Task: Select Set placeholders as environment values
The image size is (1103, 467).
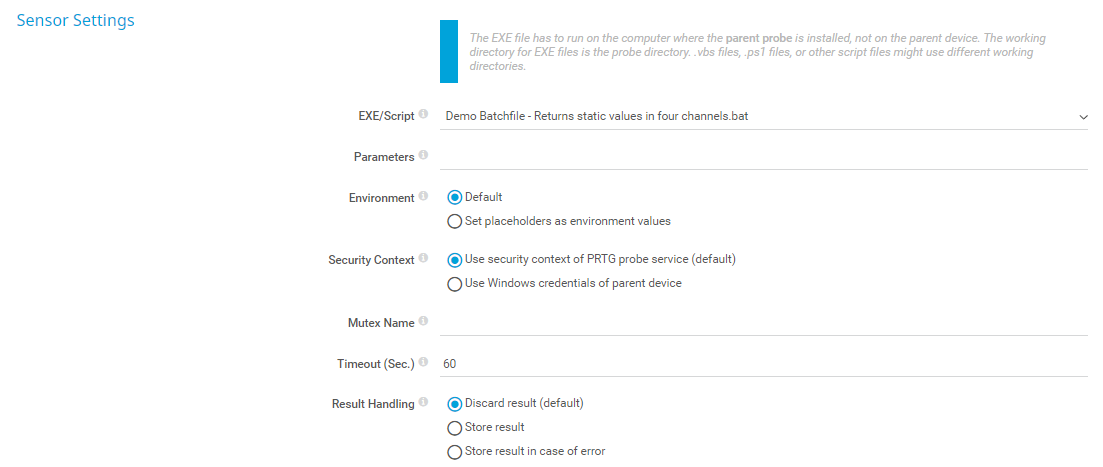Action: coord(455,221)
